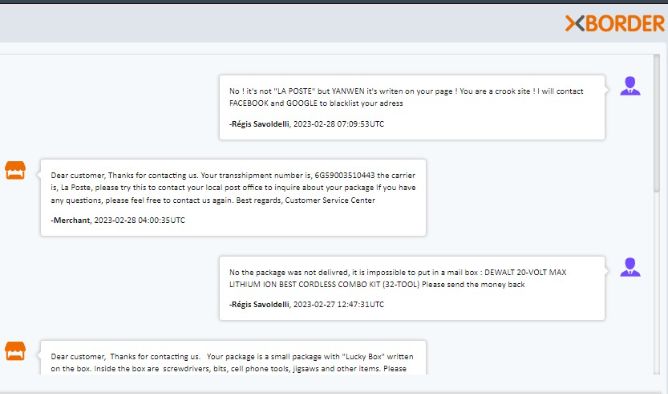Click customer avatar beside the DEWALT message
Viewport: 668px width, 394px height.
[x=630, y=267]
